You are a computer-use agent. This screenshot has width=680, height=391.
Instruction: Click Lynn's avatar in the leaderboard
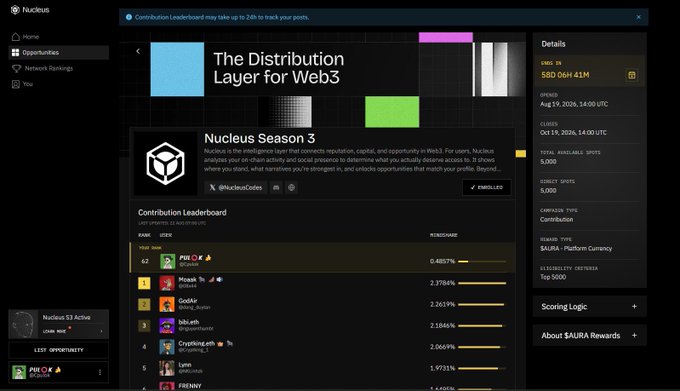(x=167, y=368)
